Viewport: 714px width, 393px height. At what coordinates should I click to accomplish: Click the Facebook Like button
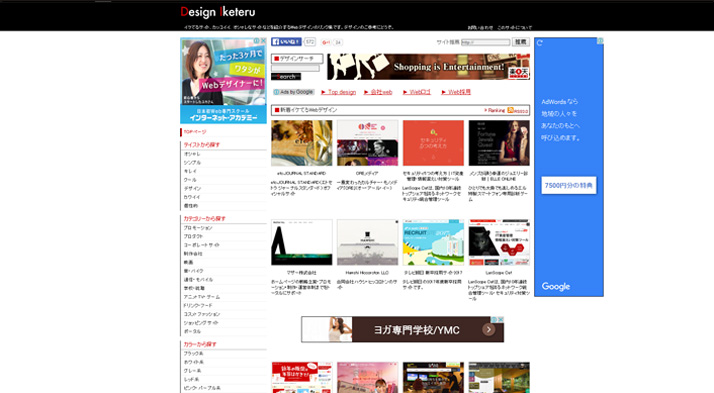click(x=286, y=42)
